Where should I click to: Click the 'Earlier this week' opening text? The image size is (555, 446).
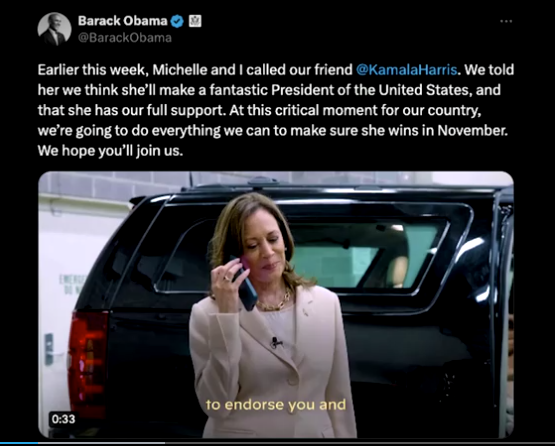tap(92, 70)
